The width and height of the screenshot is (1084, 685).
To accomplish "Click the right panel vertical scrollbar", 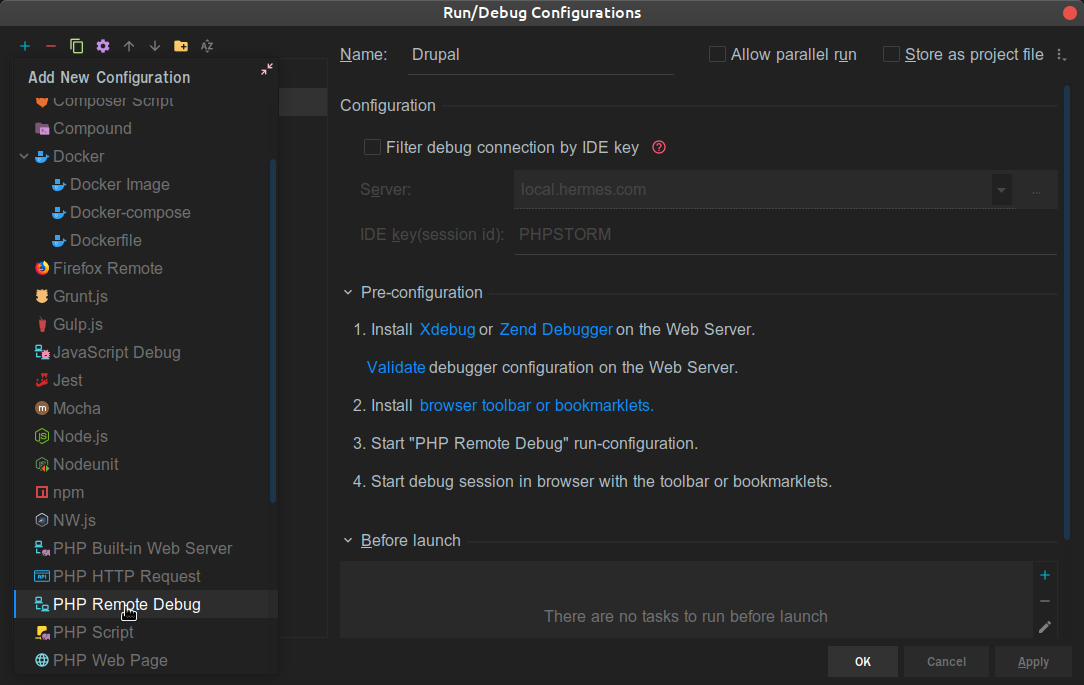I will coord(1067,312).
